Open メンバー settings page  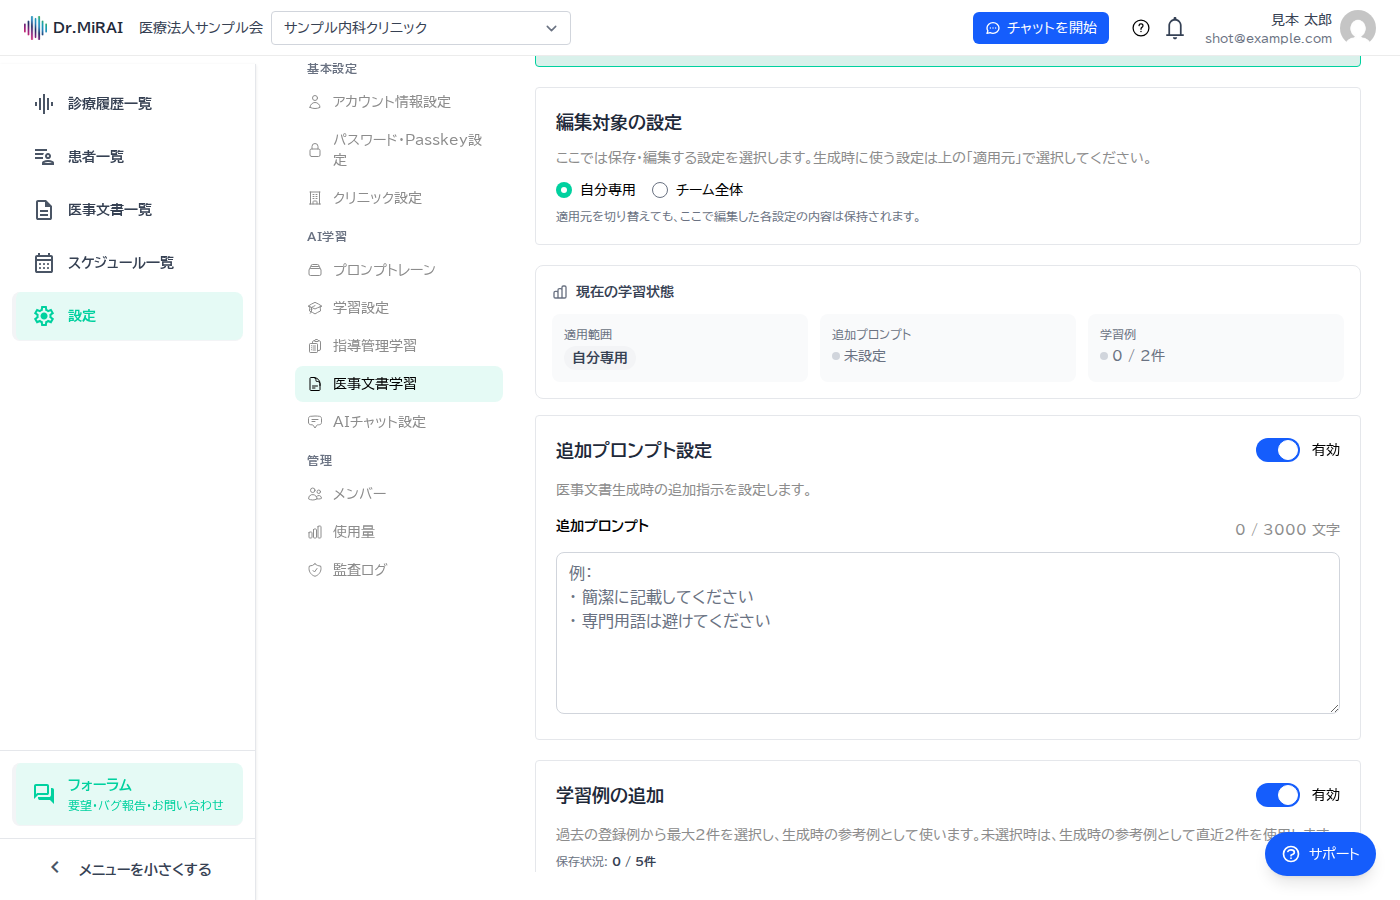[399, 494]
